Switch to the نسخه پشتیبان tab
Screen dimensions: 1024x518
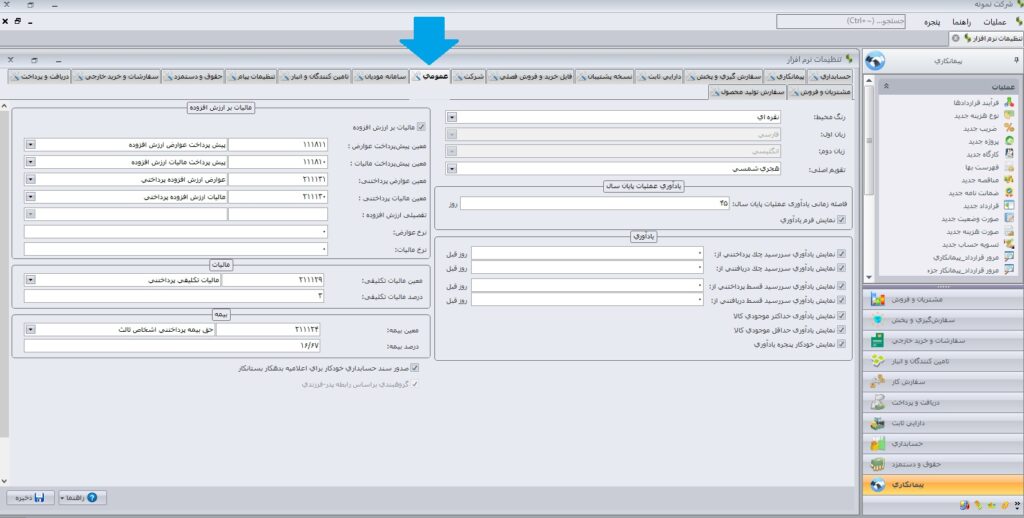point(605,76)
